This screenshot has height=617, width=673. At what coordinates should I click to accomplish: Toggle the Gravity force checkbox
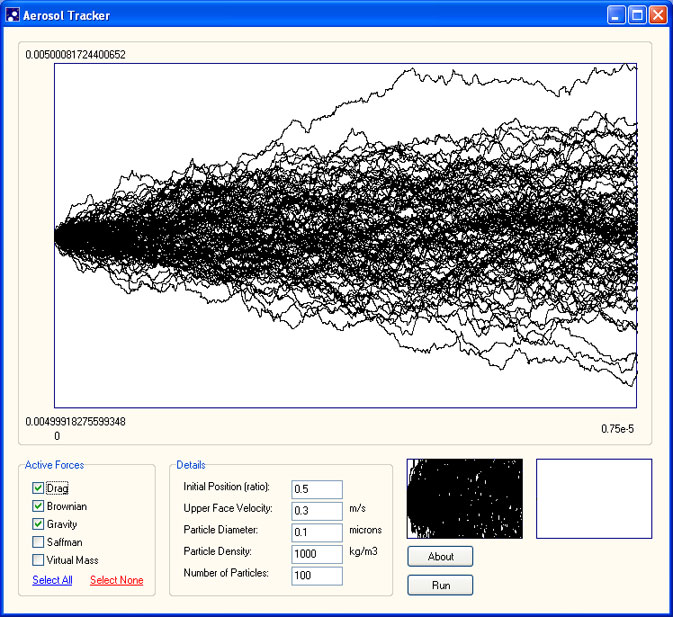click(38, 524)
